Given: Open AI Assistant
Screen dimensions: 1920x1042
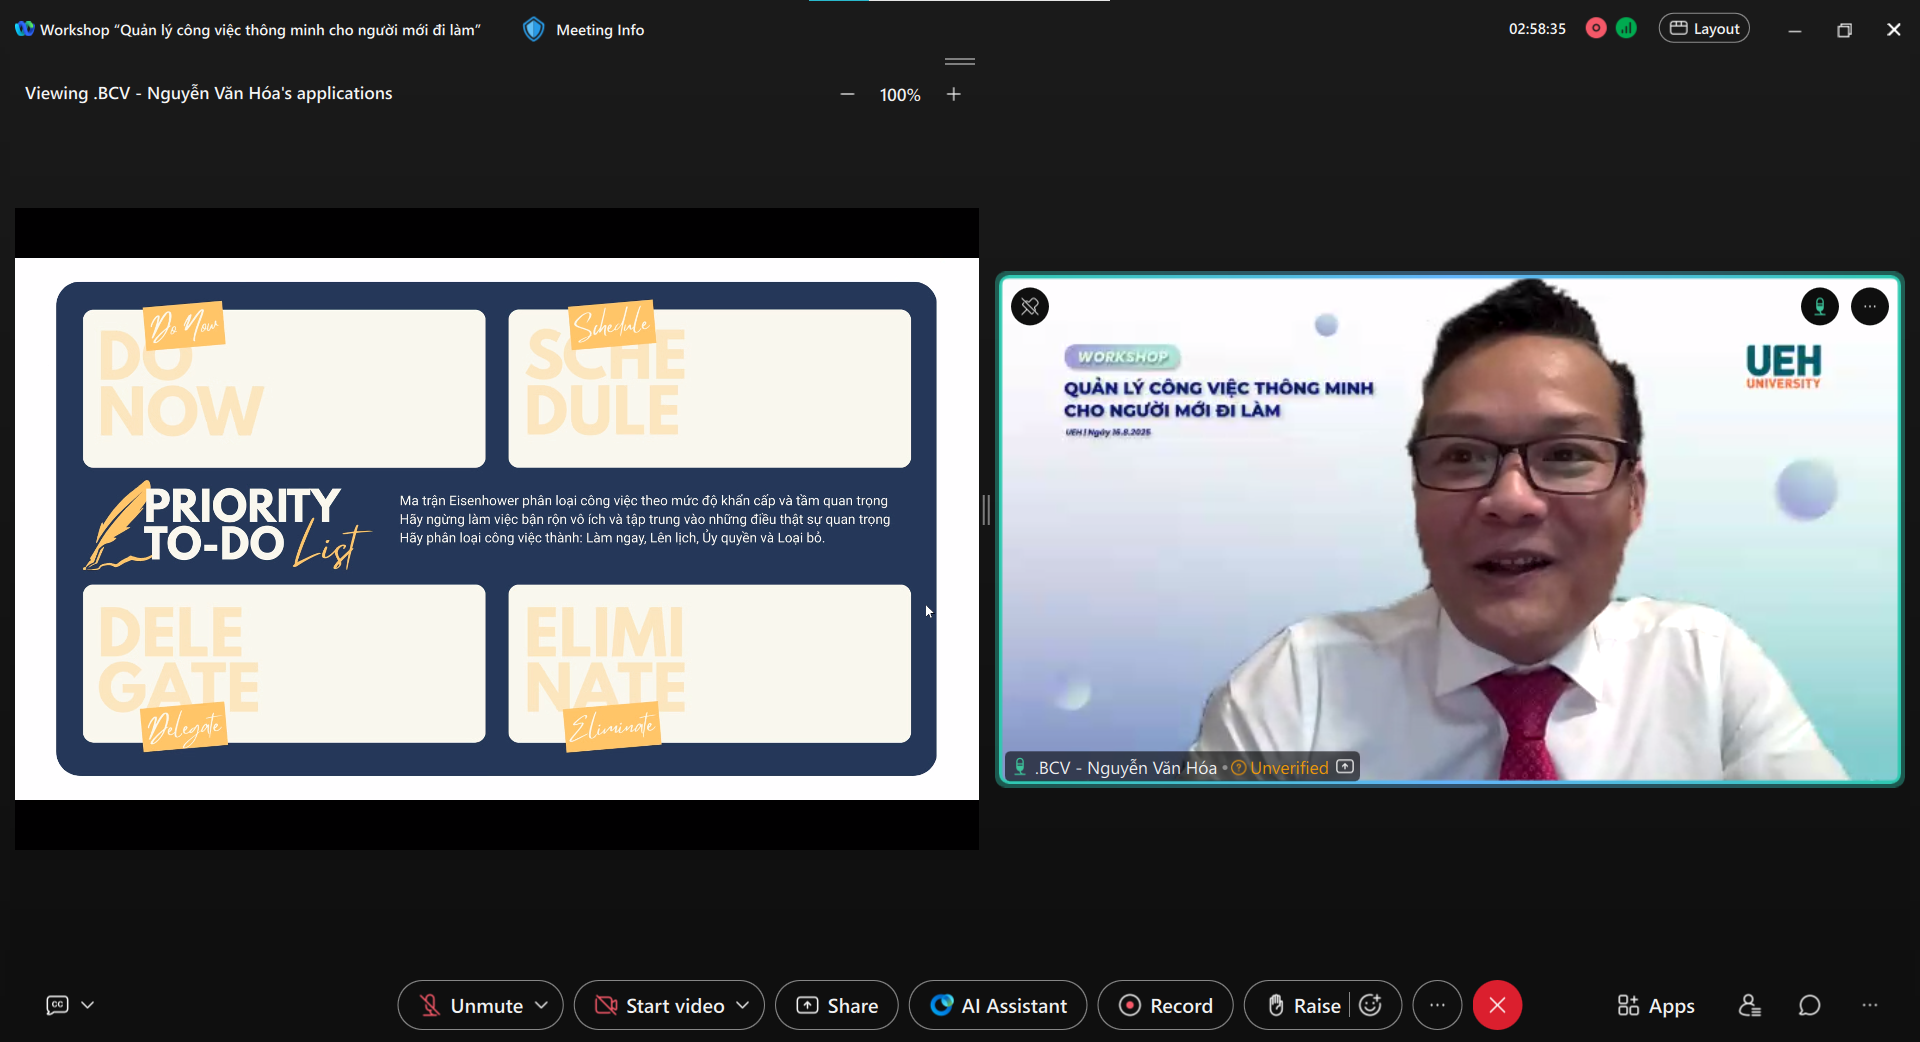Looking at the screenshot, I should [x=998, y=1005].
